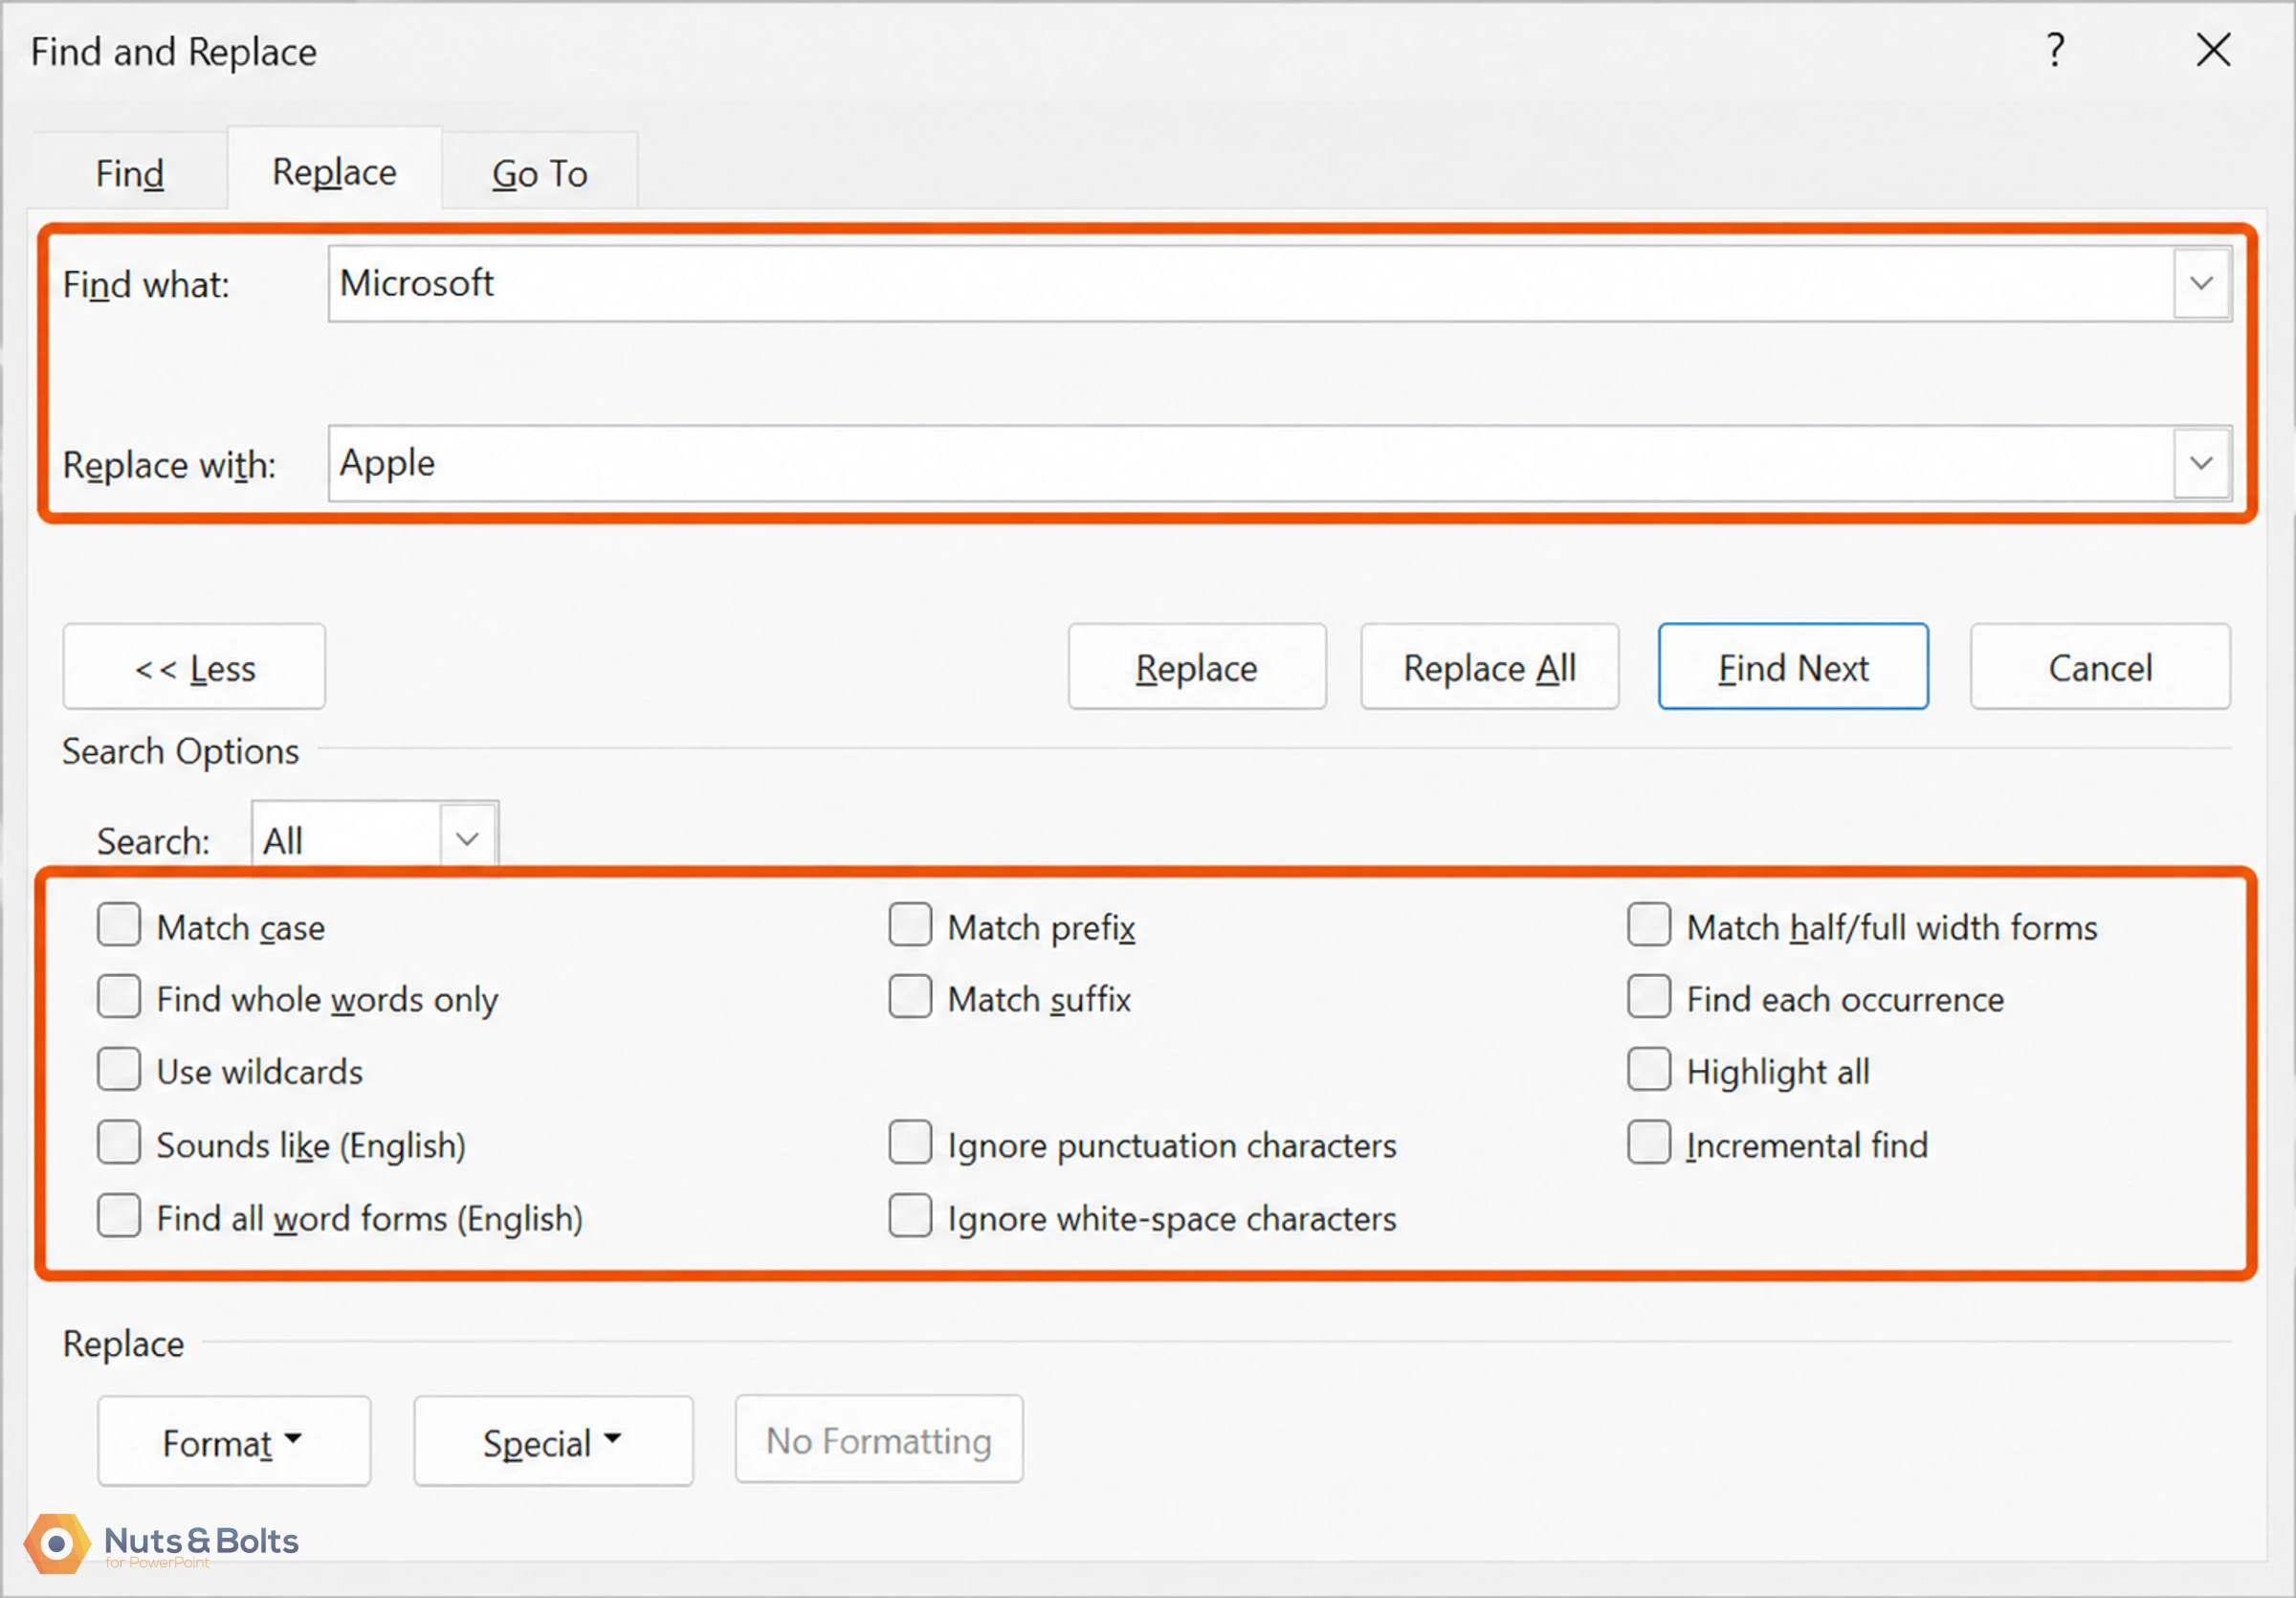
Task: Enable the Match prefix checkbox
Action: click(910, 925)
